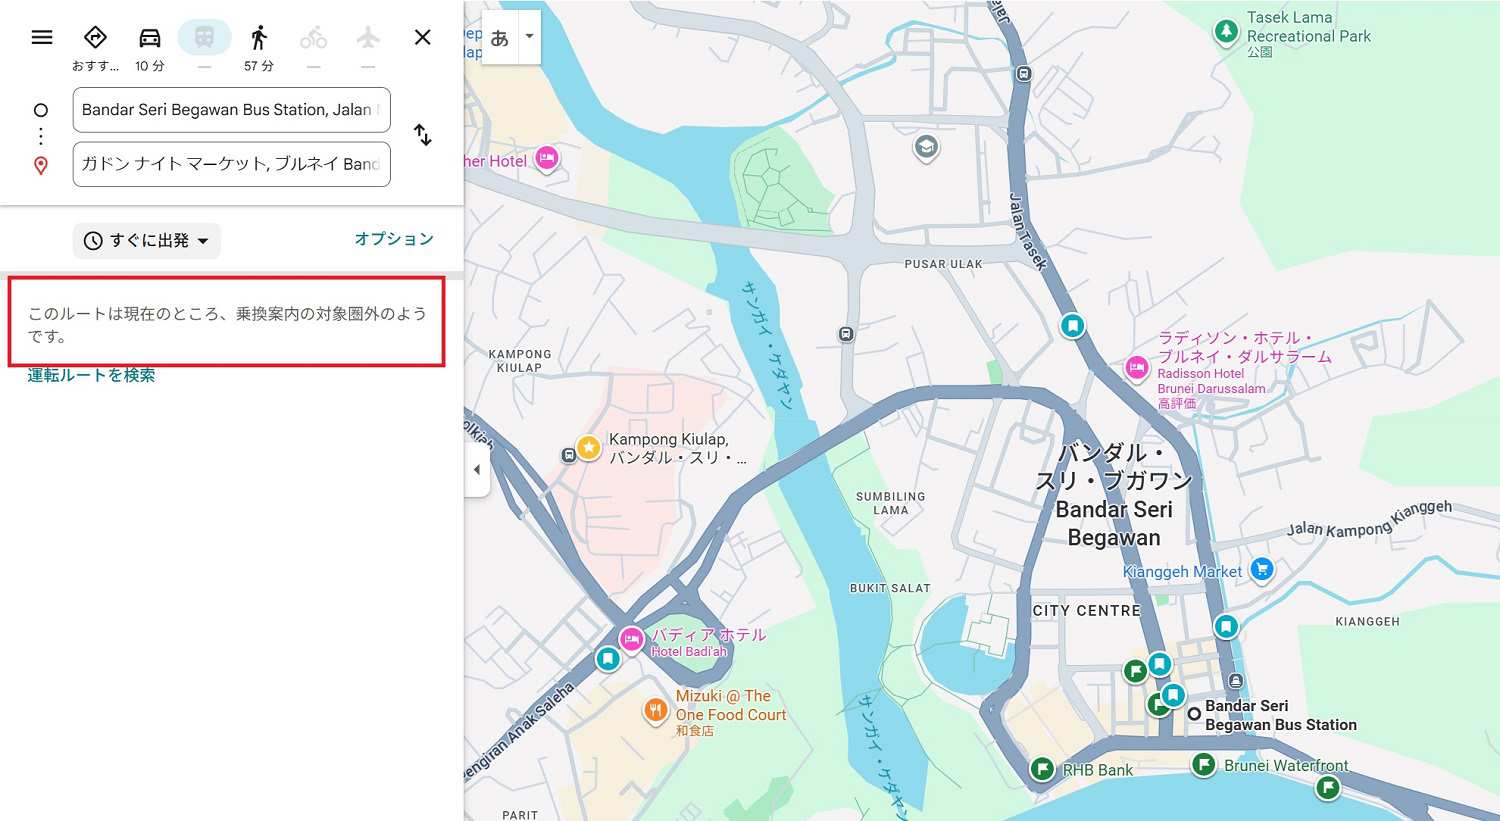Open the hamburger main menu
Image resolution: width=1500 pixels, height=821 pixels.
pos(42,38)
